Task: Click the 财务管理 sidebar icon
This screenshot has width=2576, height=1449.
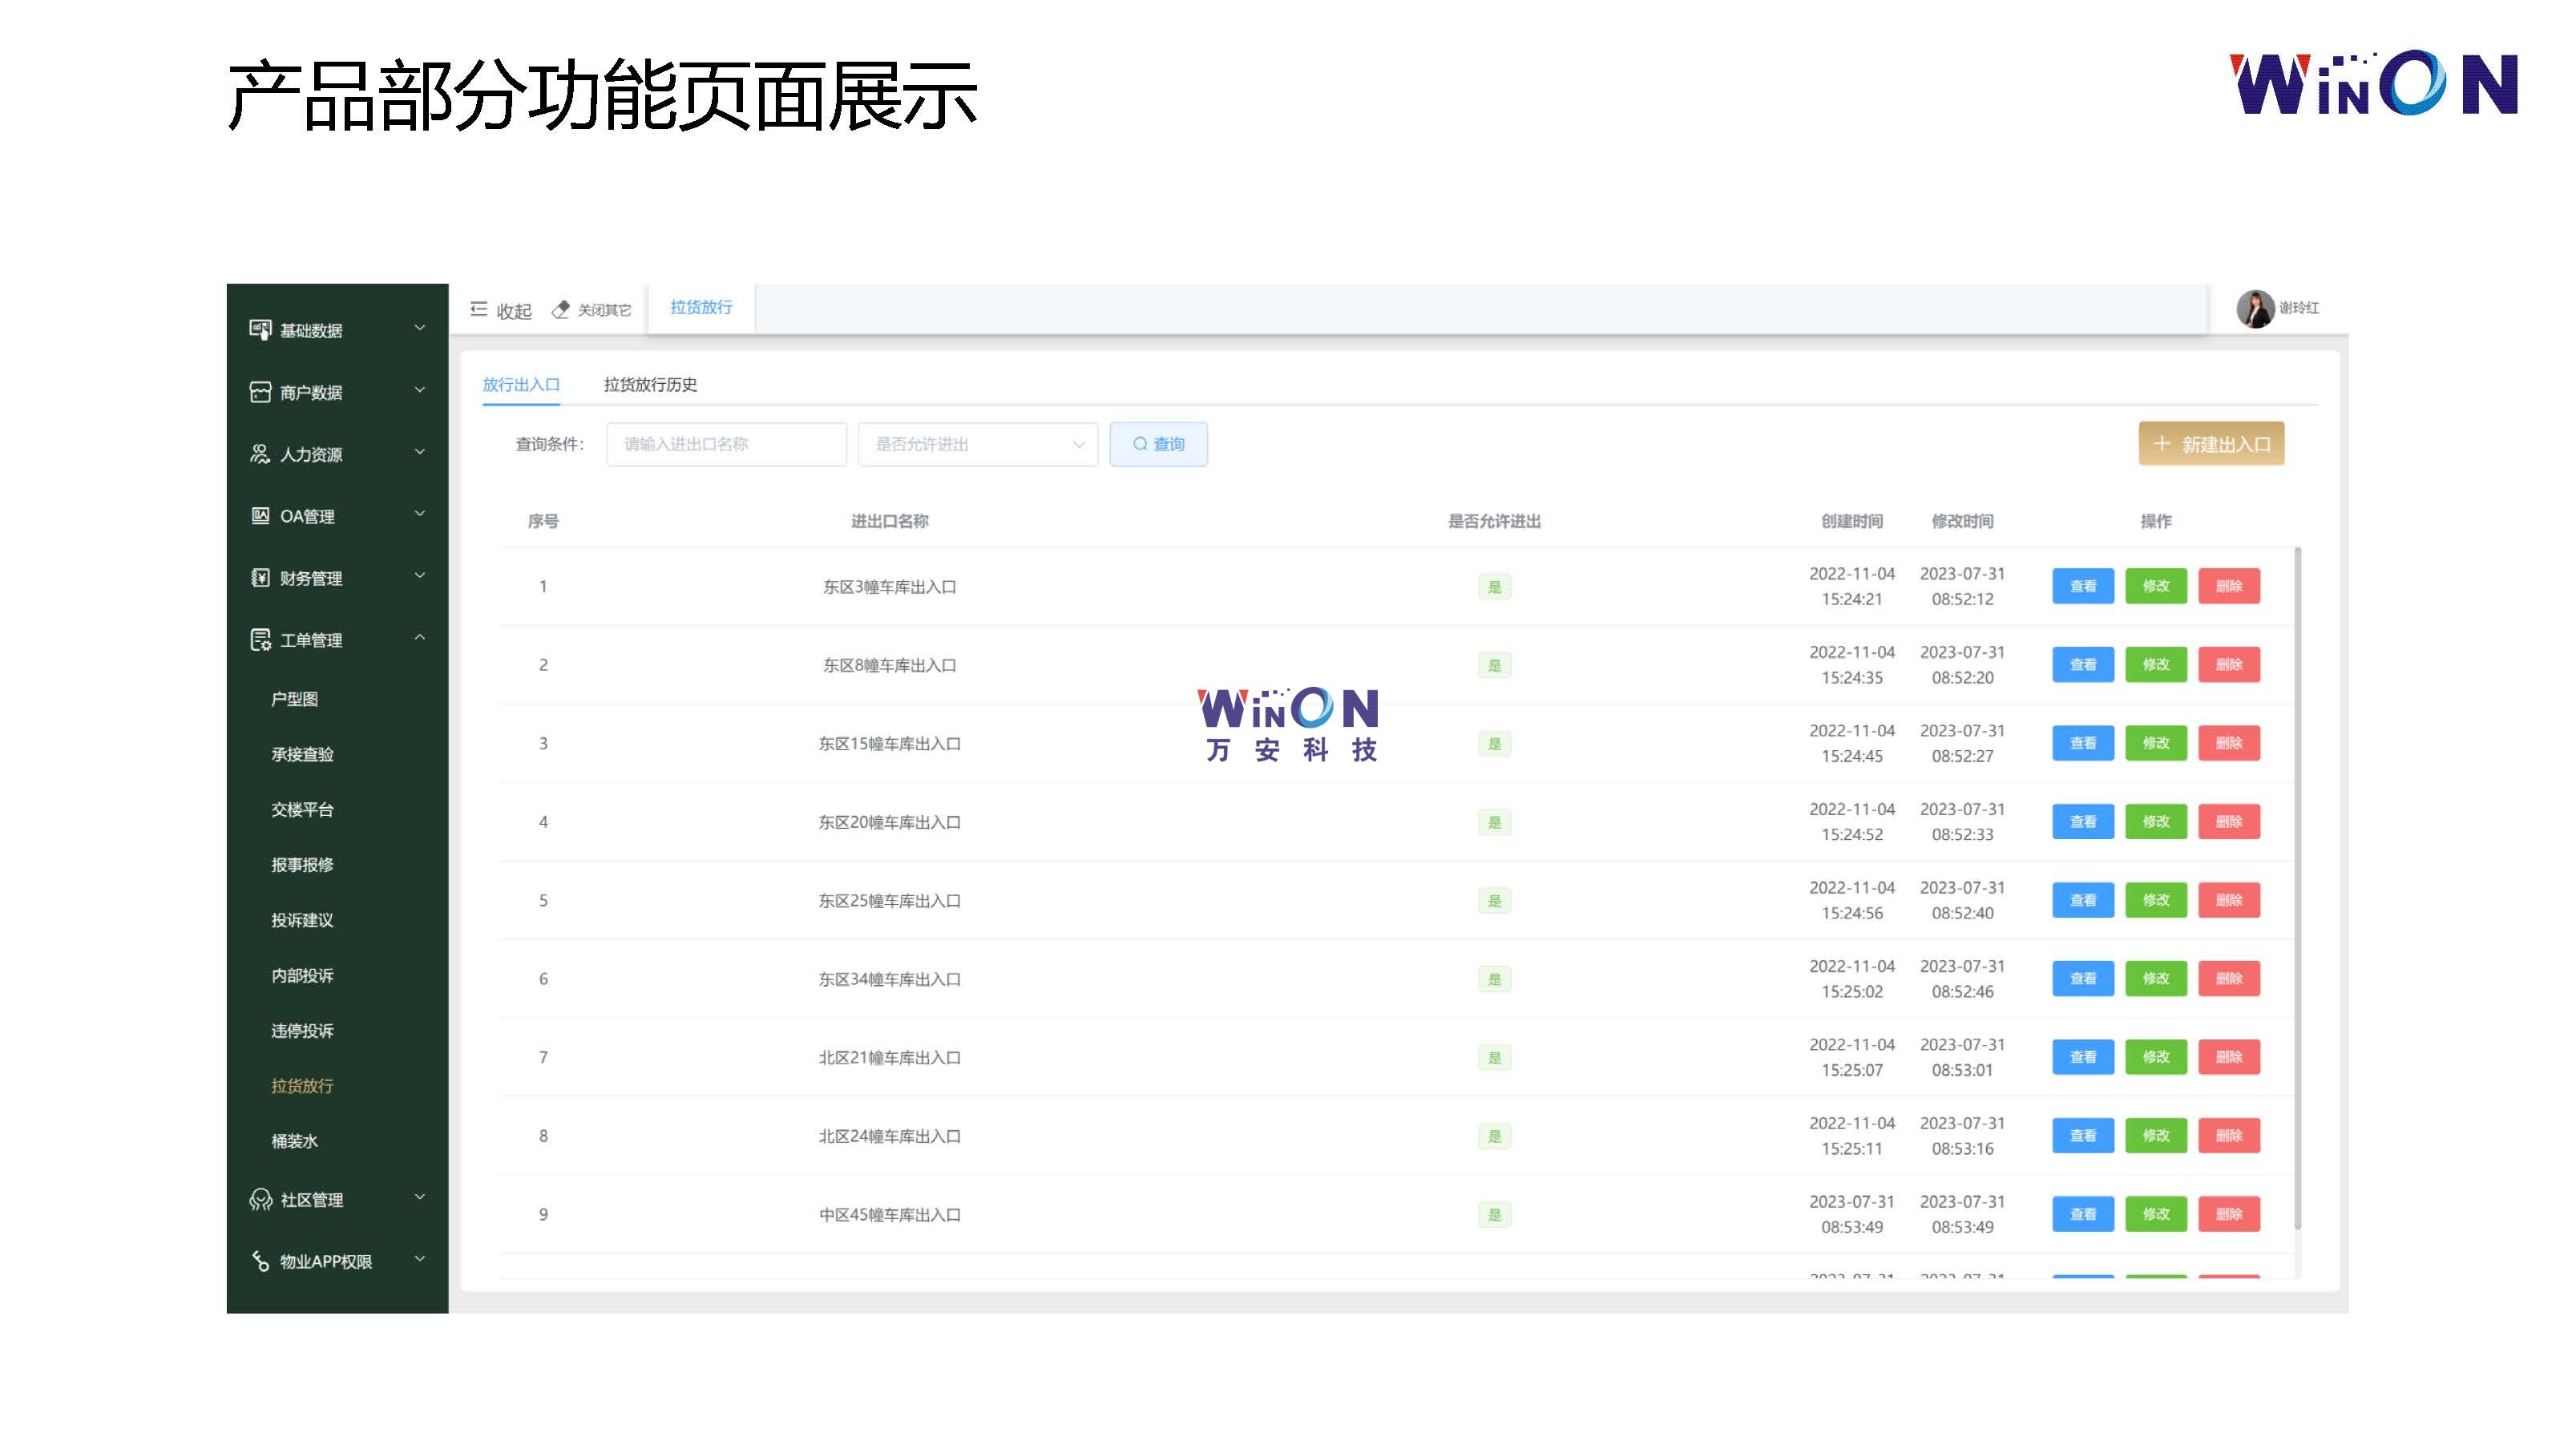Action: (x=260, y=578)
